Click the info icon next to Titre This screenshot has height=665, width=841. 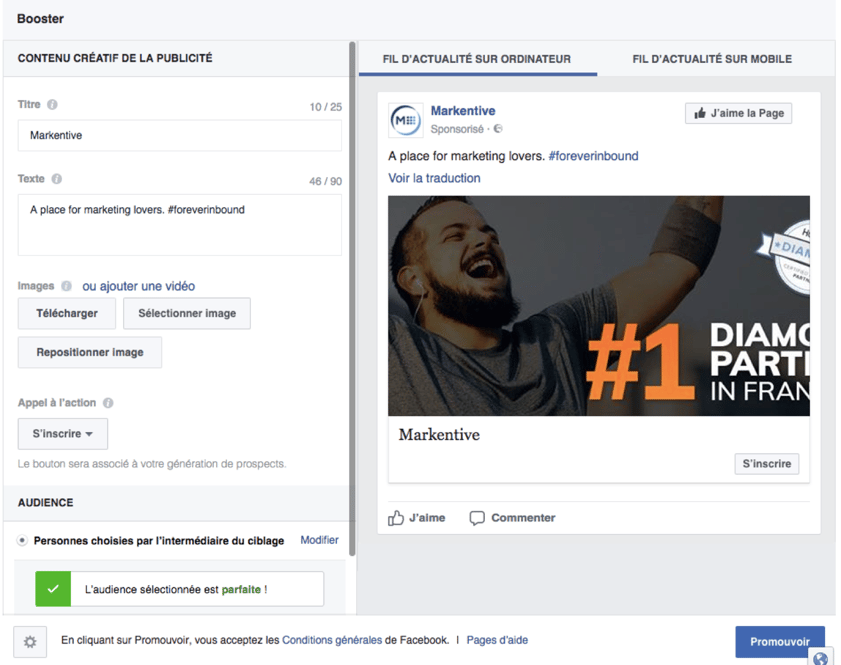tap(52, 105)
